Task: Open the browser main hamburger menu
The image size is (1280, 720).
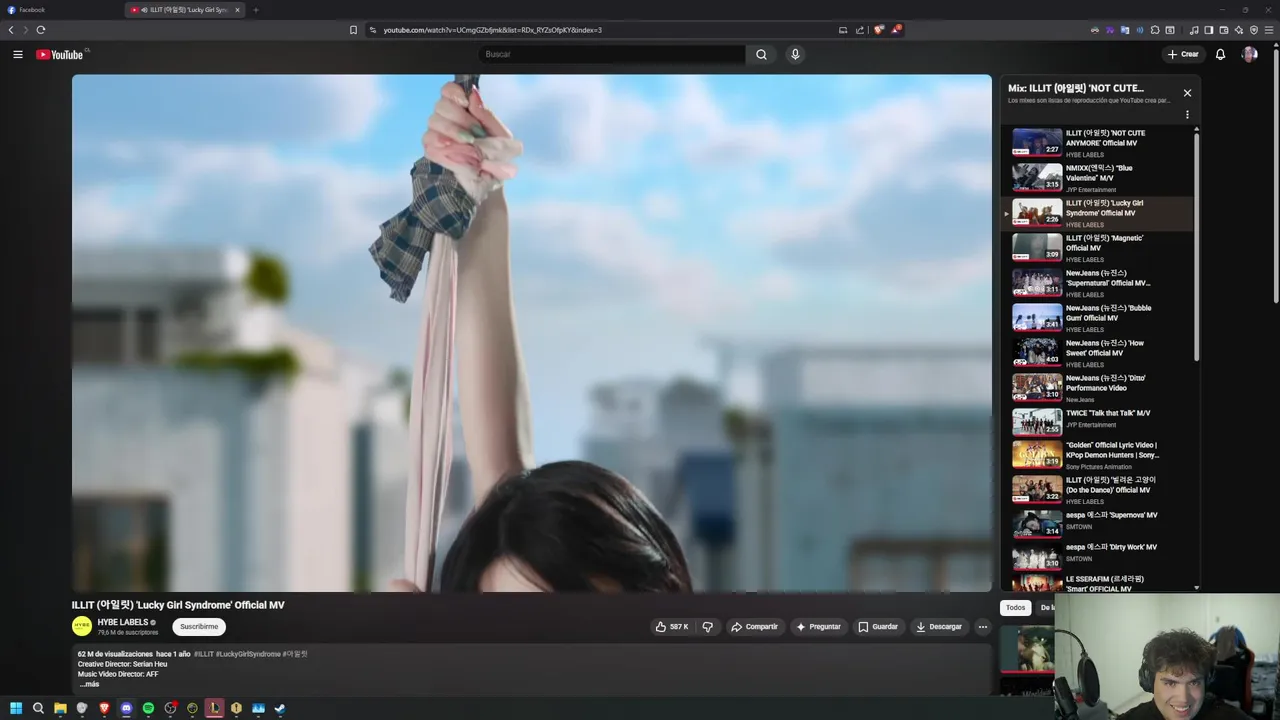Action: click(1269, 30)
